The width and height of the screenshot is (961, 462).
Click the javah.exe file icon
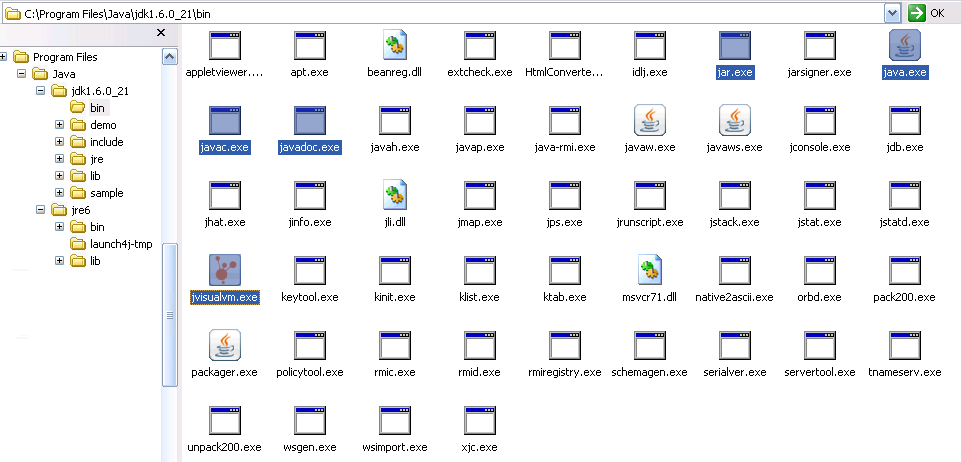tap(395, 121)
